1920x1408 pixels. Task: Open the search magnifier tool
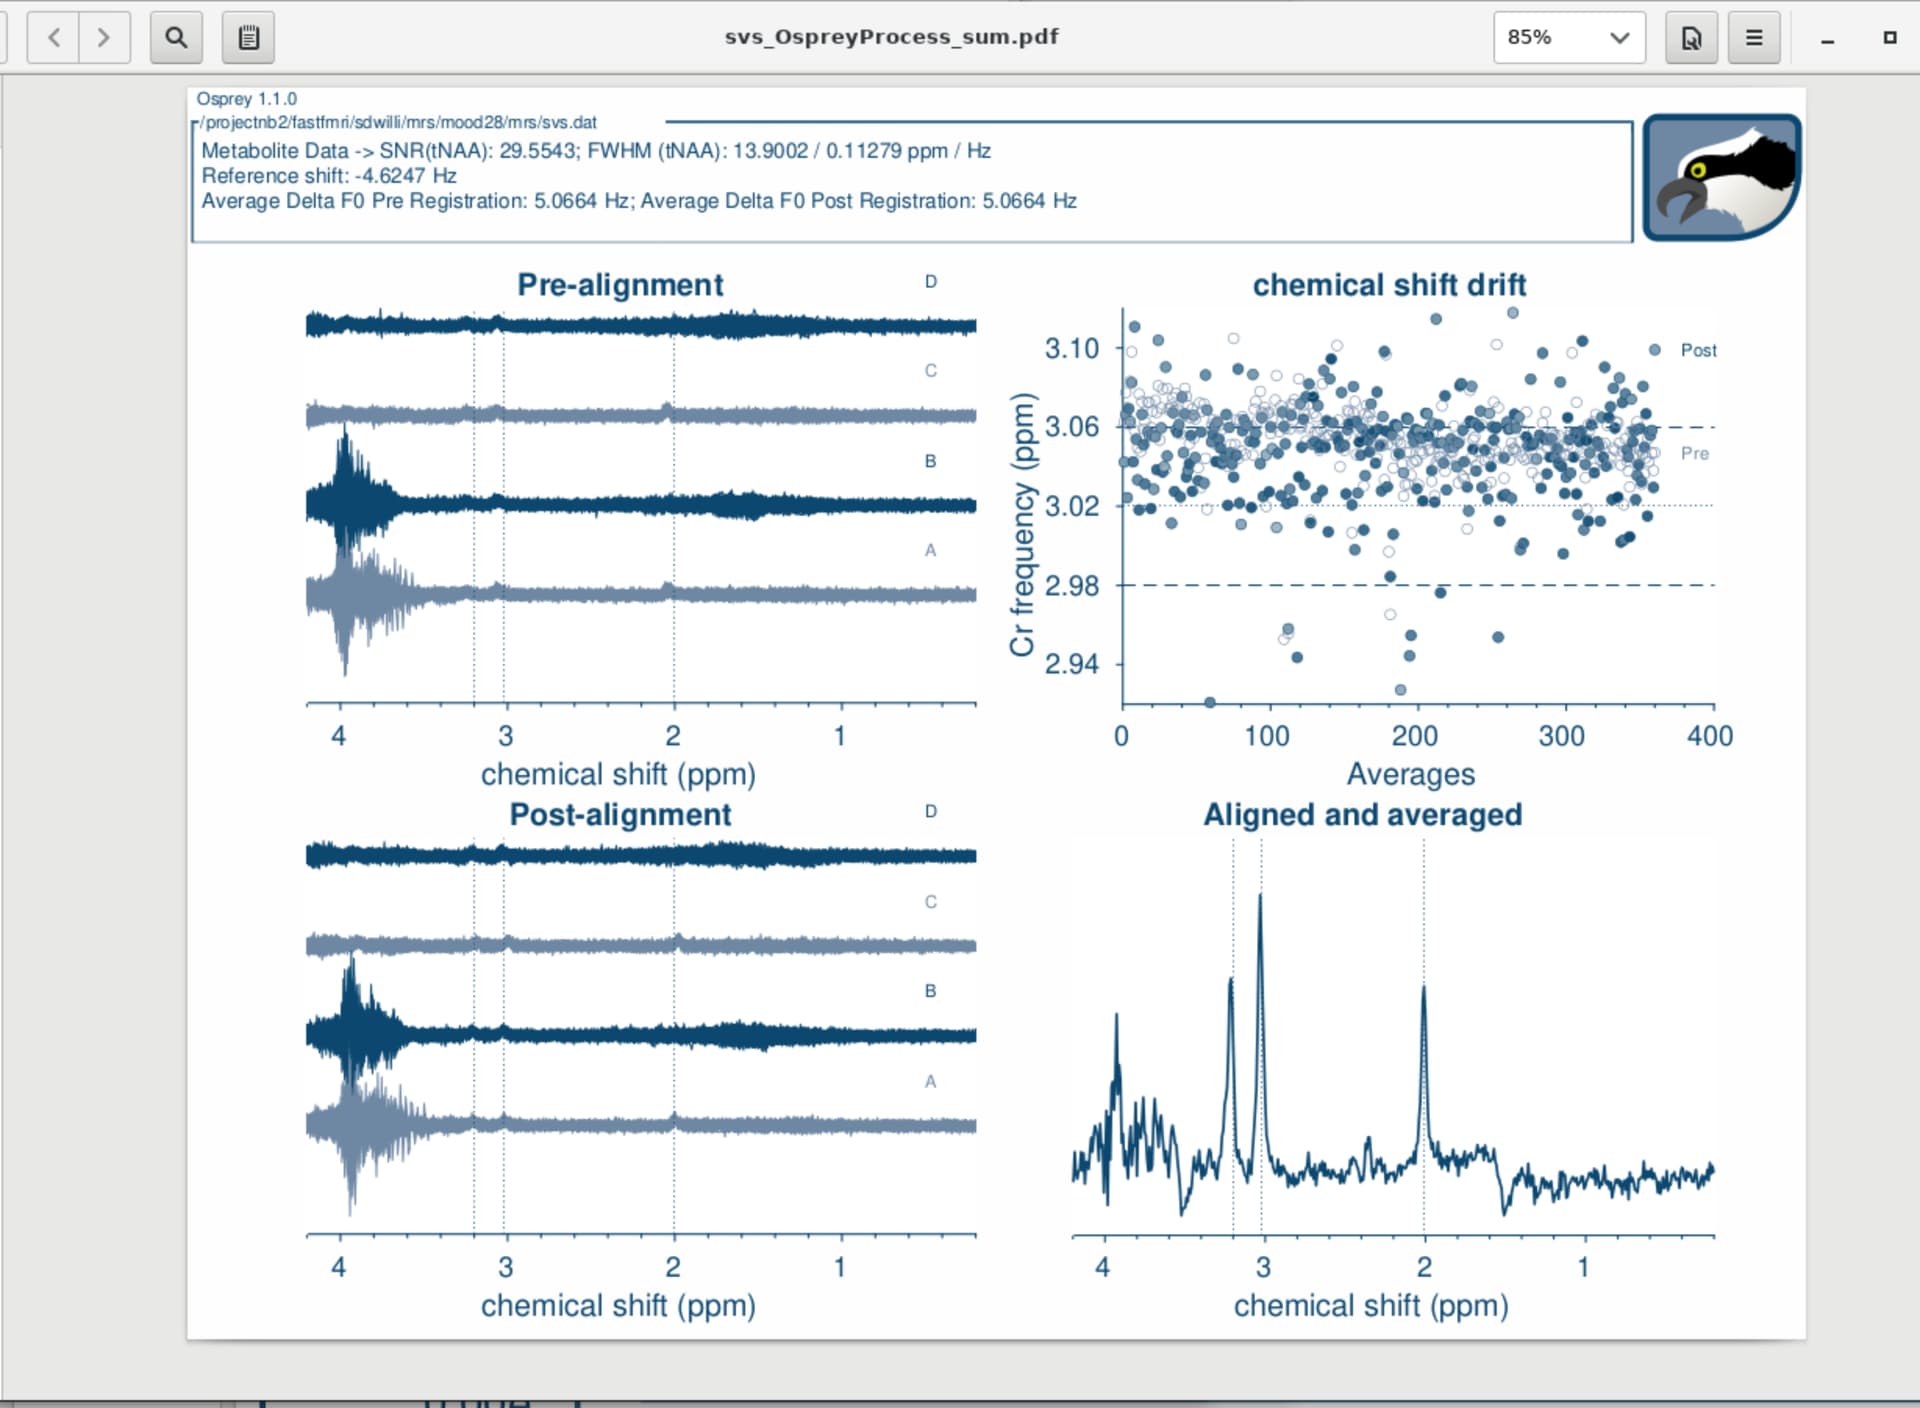pos(176,38)
